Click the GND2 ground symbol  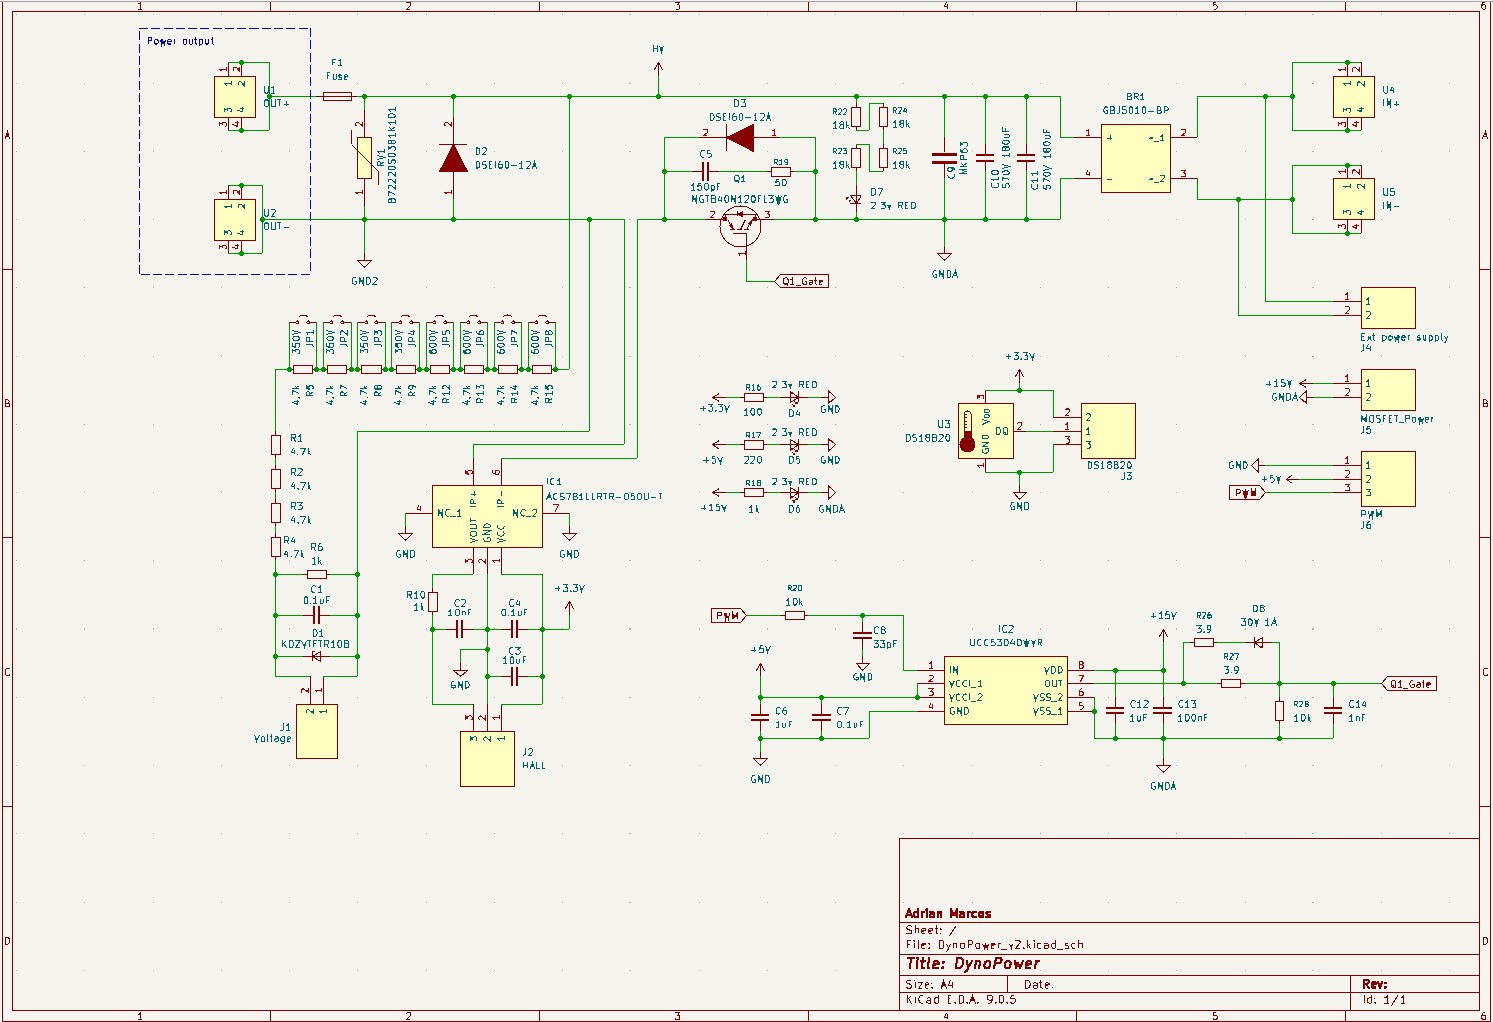coord(364,260)
